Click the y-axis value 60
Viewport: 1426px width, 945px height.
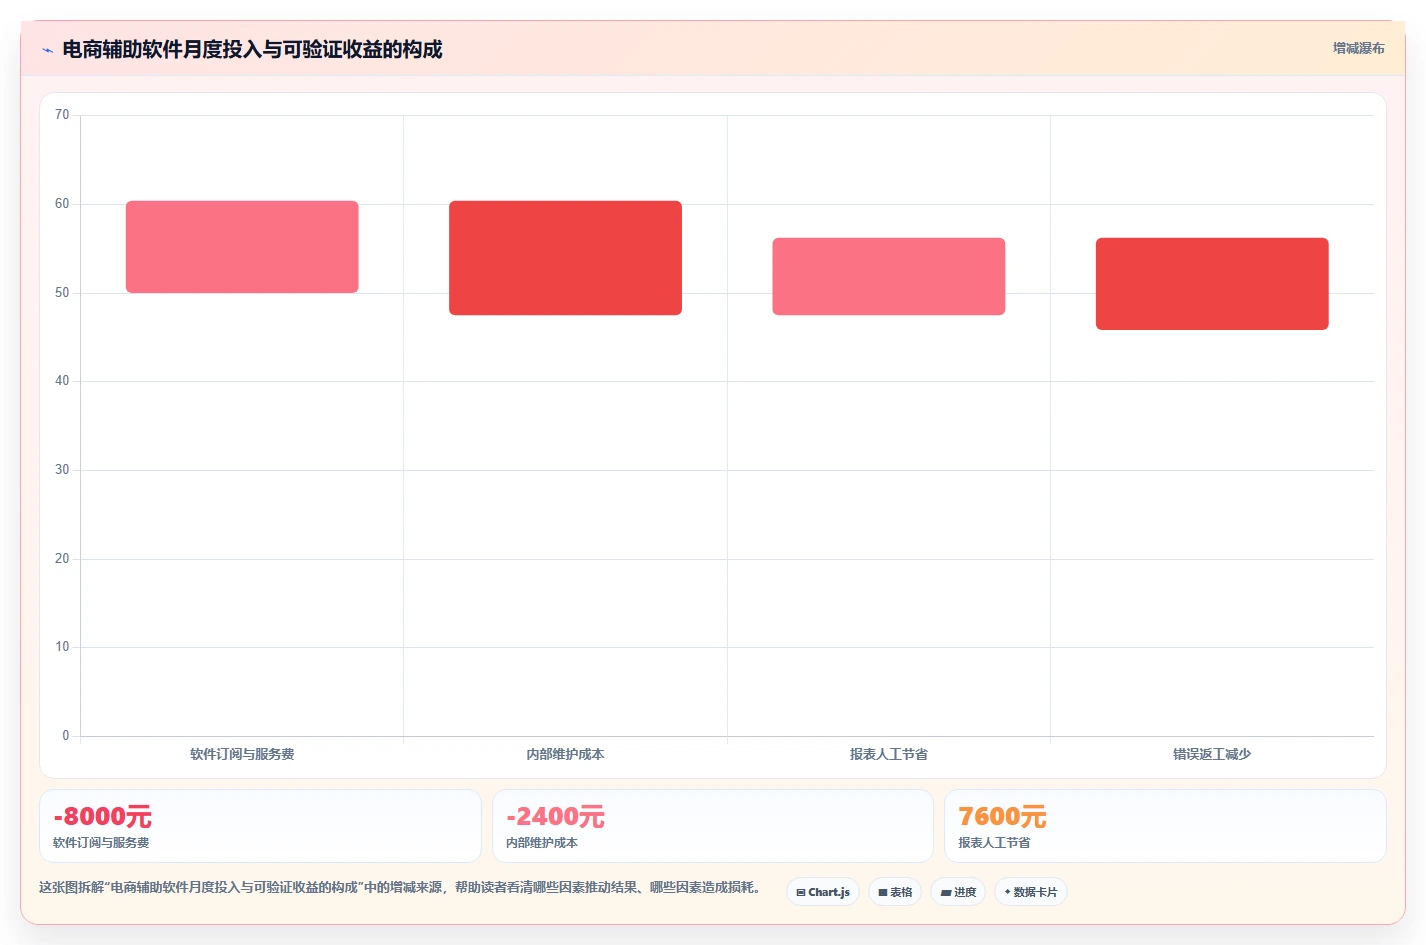[x=62, y=204]
